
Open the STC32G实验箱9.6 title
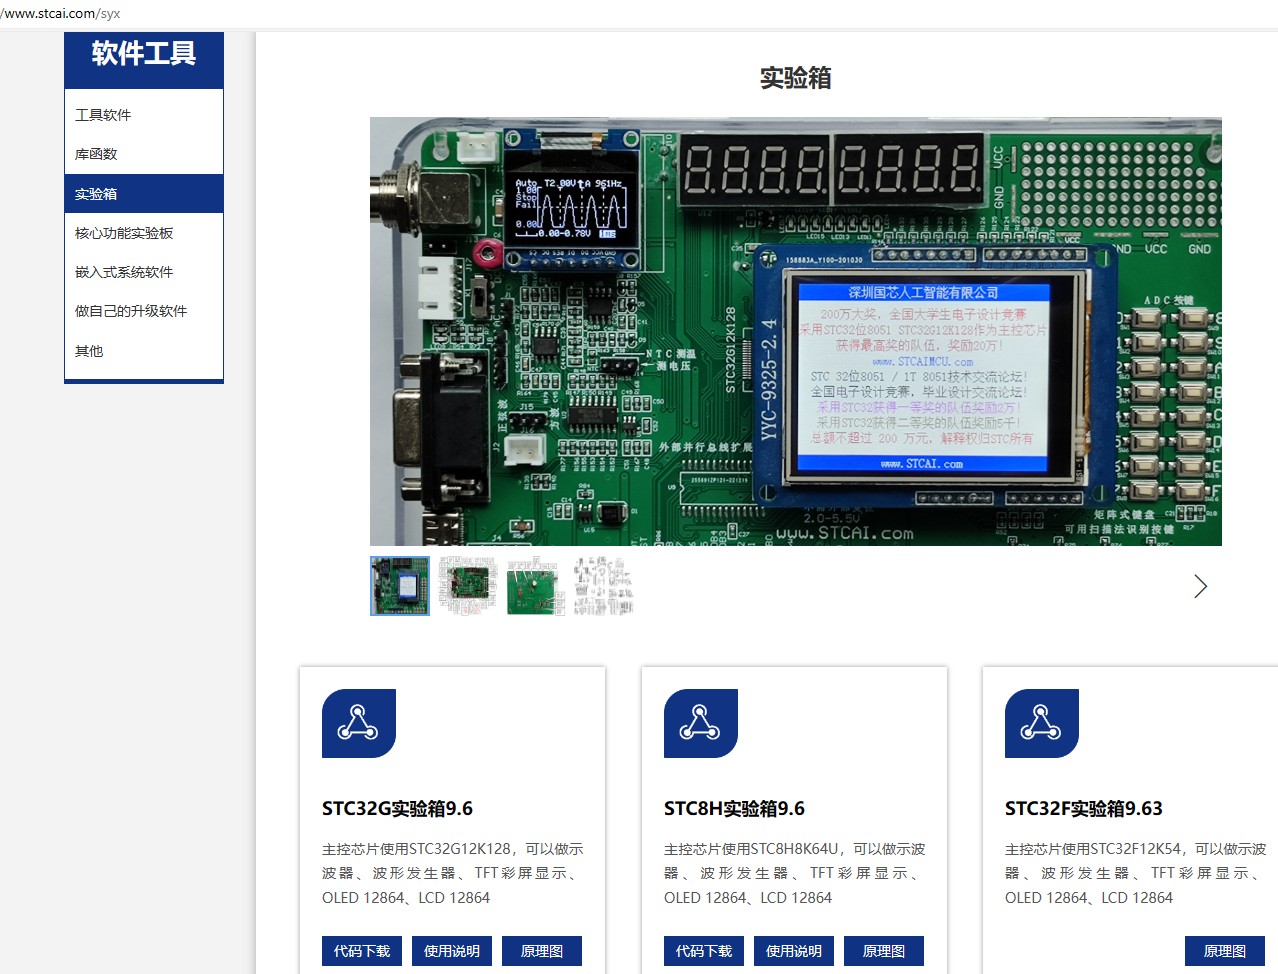coord(397,809)
